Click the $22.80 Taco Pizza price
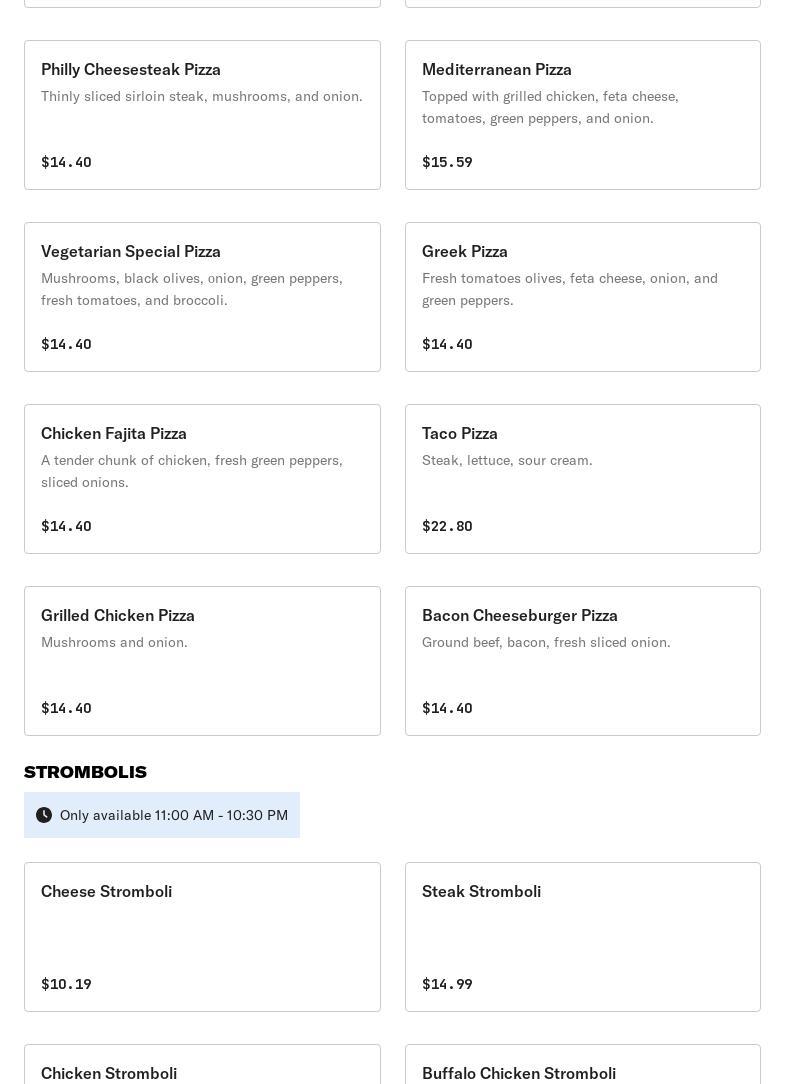This screenshot has height=1084, width=785. (447, 526)
